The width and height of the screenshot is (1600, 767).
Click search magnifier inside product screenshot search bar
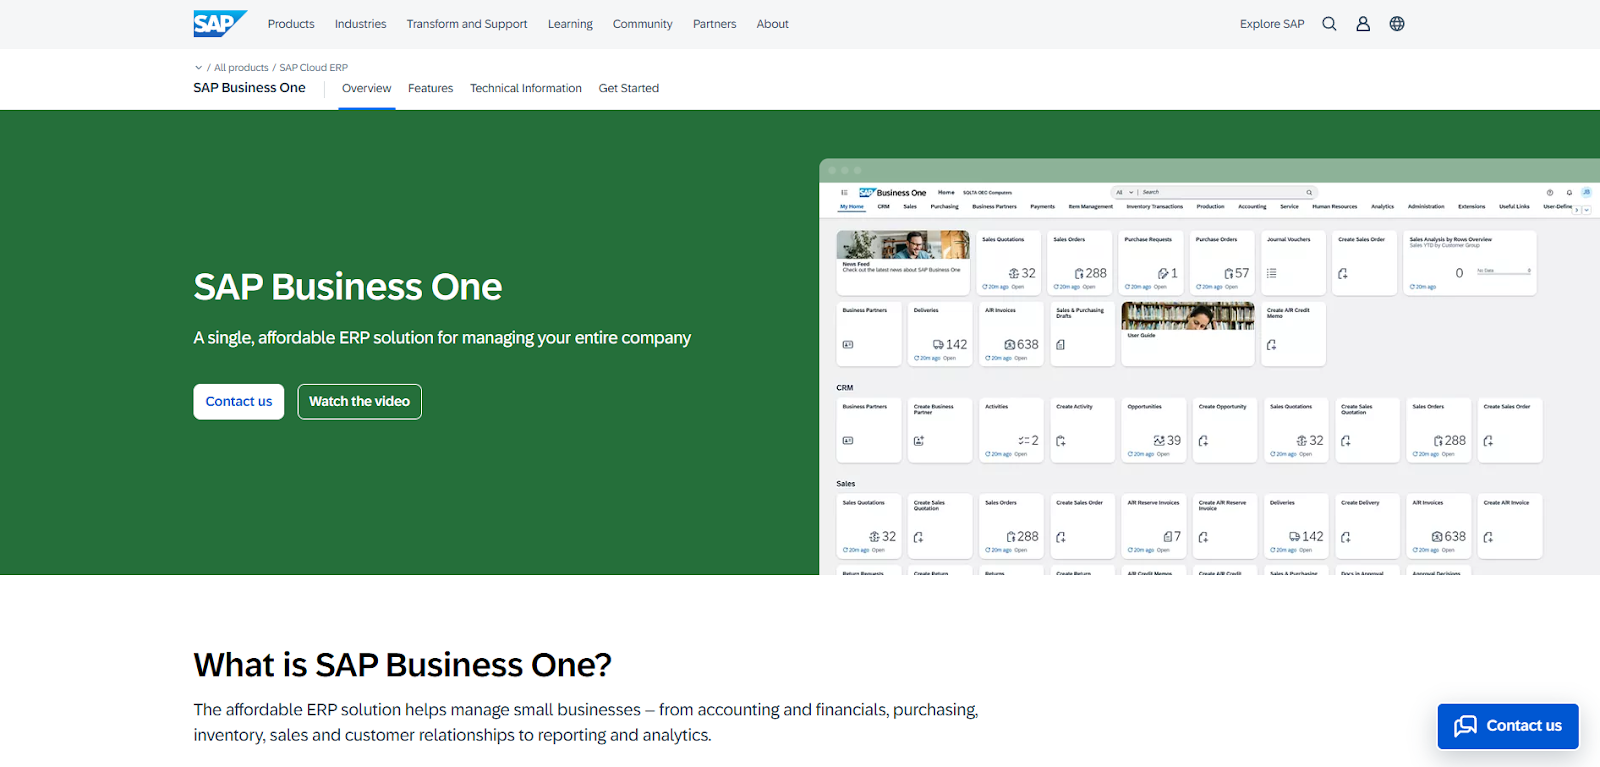pos(1308,192)
